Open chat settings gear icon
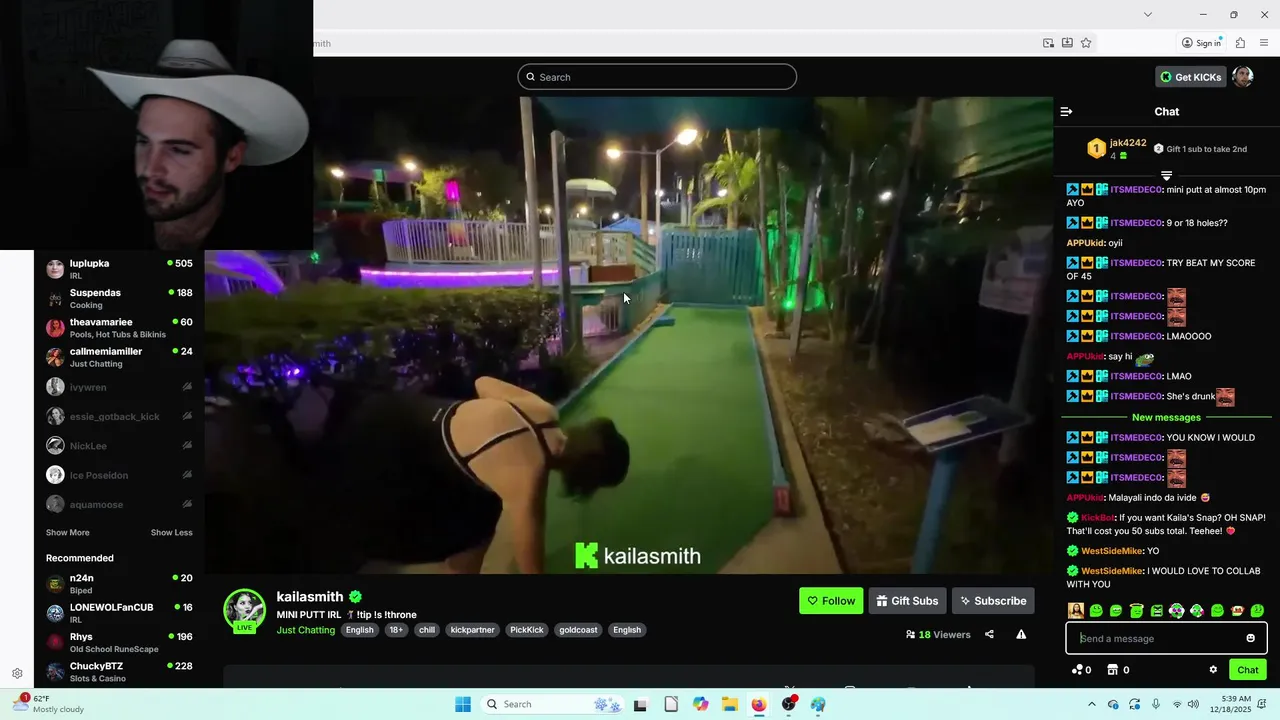Image resolution: width=1280 pixels, height=720 pixels. coord(1213,670)
